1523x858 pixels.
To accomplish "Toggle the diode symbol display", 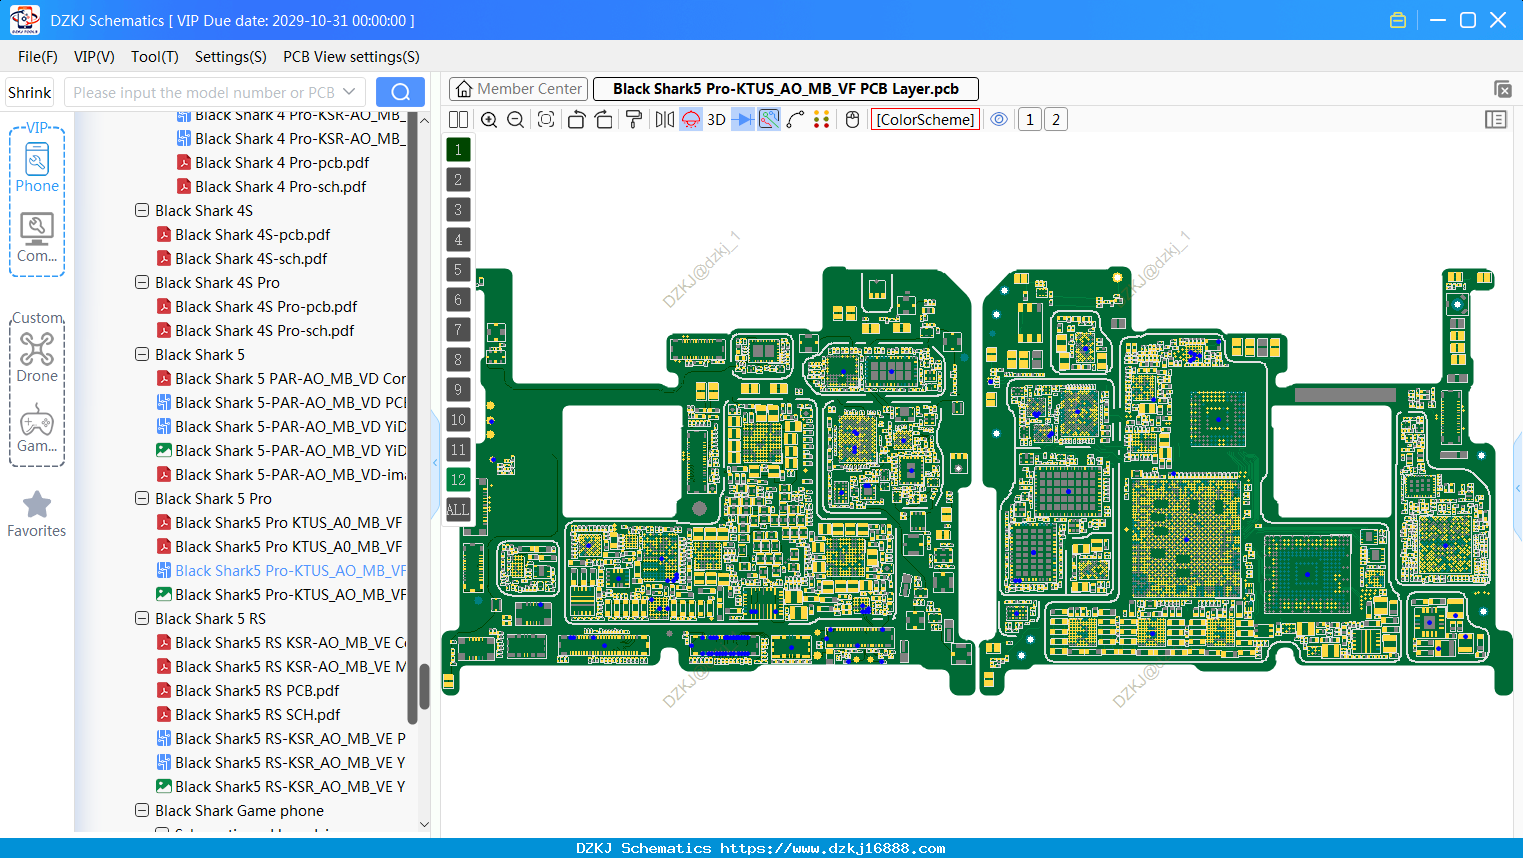I will click(x=743, y=119).
